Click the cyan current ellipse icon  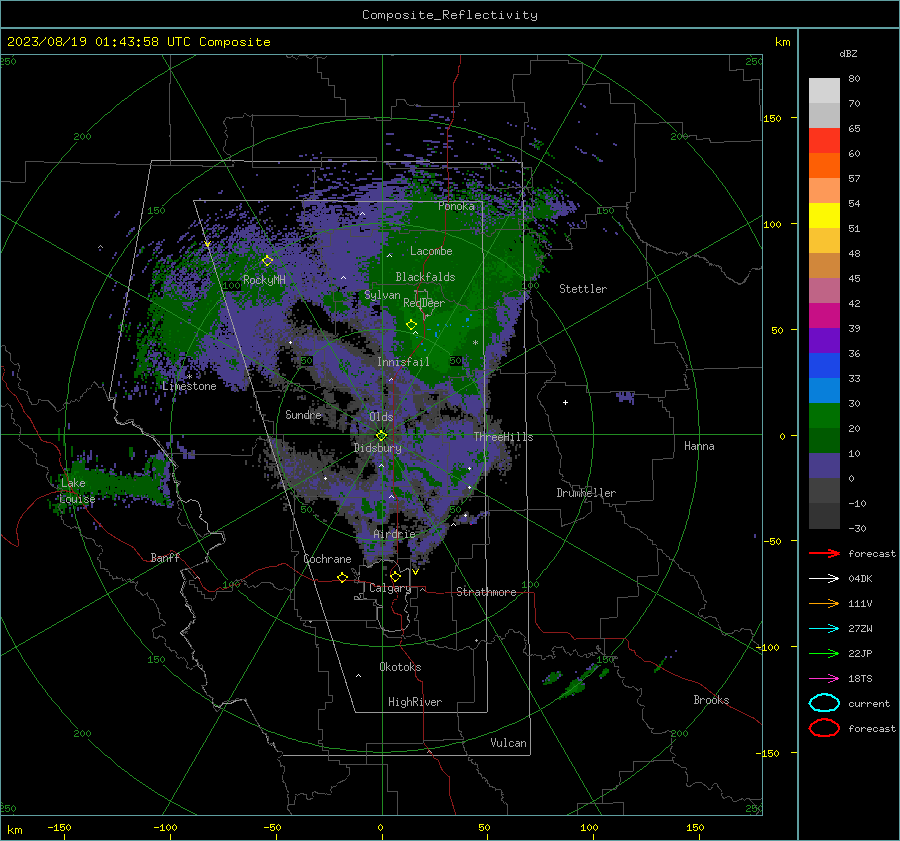click(x=824, y=703)
